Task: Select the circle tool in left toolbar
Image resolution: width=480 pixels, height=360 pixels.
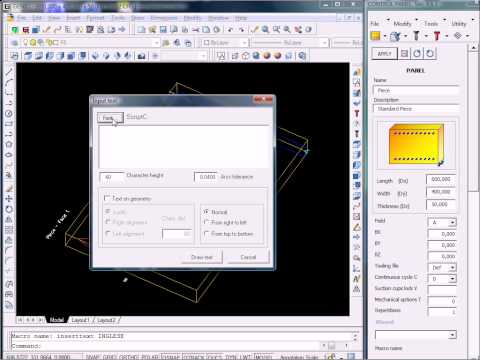Action: click(9, 114)
